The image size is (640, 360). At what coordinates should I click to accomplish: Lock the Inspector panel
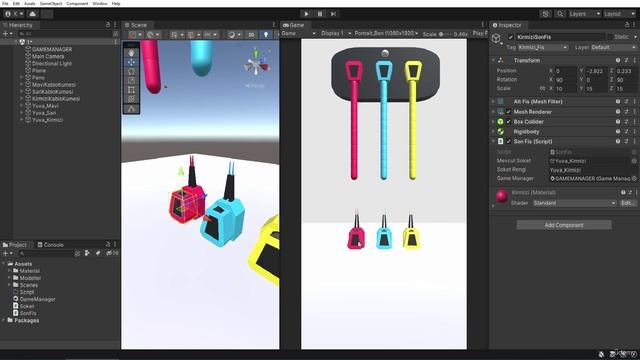point(627,25)
